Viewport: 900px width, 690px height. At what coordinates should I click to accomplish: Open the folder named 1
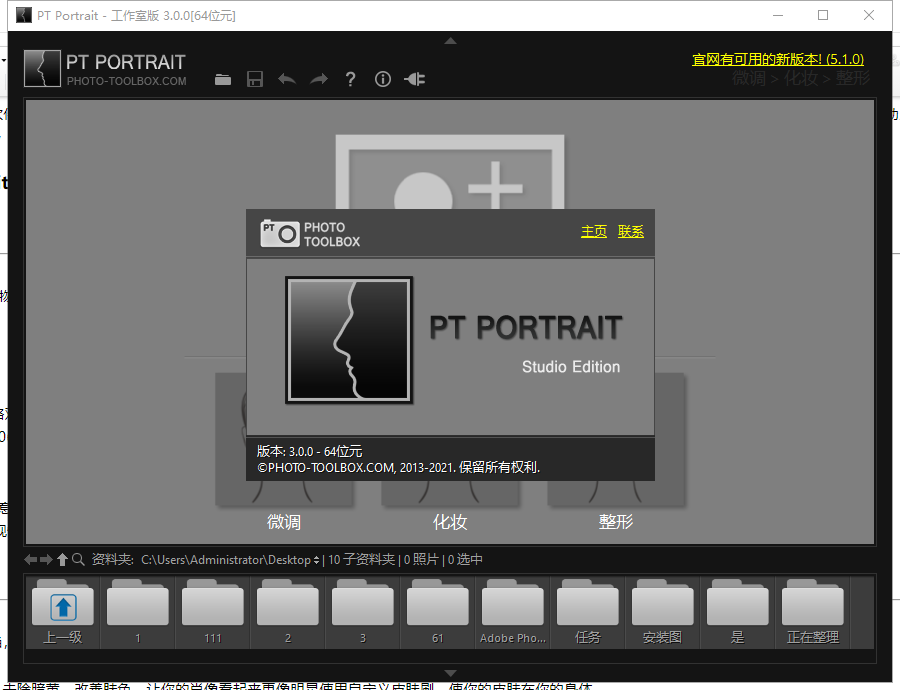(138, 613)
